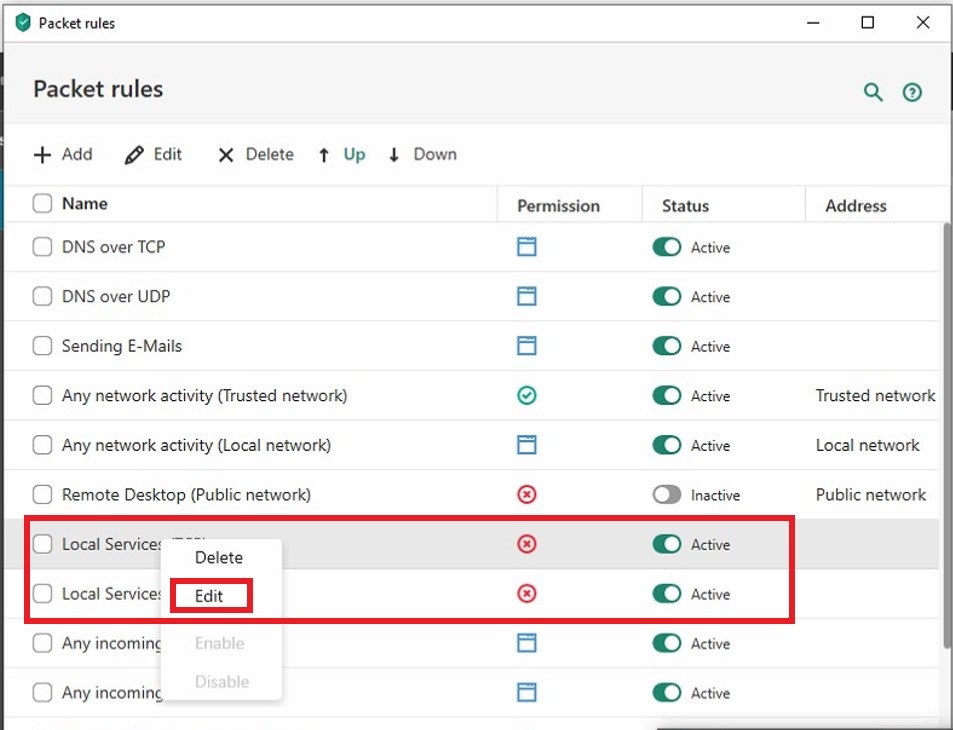Image resolution: width=953 pixels, height=730 pixels.
Task: Open the help question mark icon
Action: pyautogui.click(x=911, y=92)
